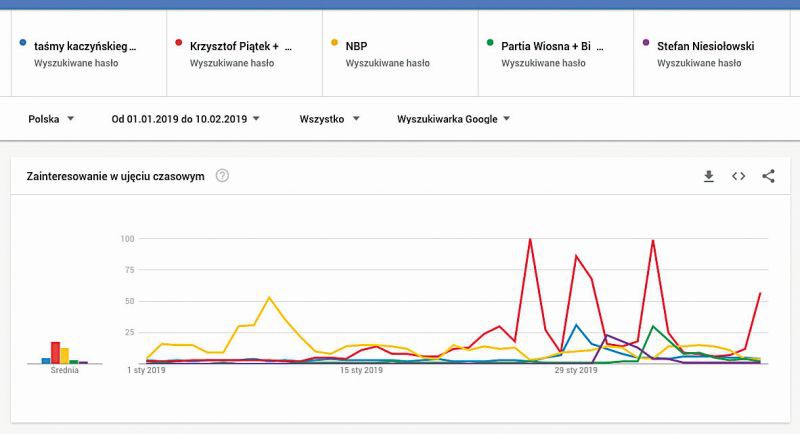The width and height of the screenshot is (800, 434).
Task: Edit the Stefan Niesiołowski search term
Action: point(705,46)
